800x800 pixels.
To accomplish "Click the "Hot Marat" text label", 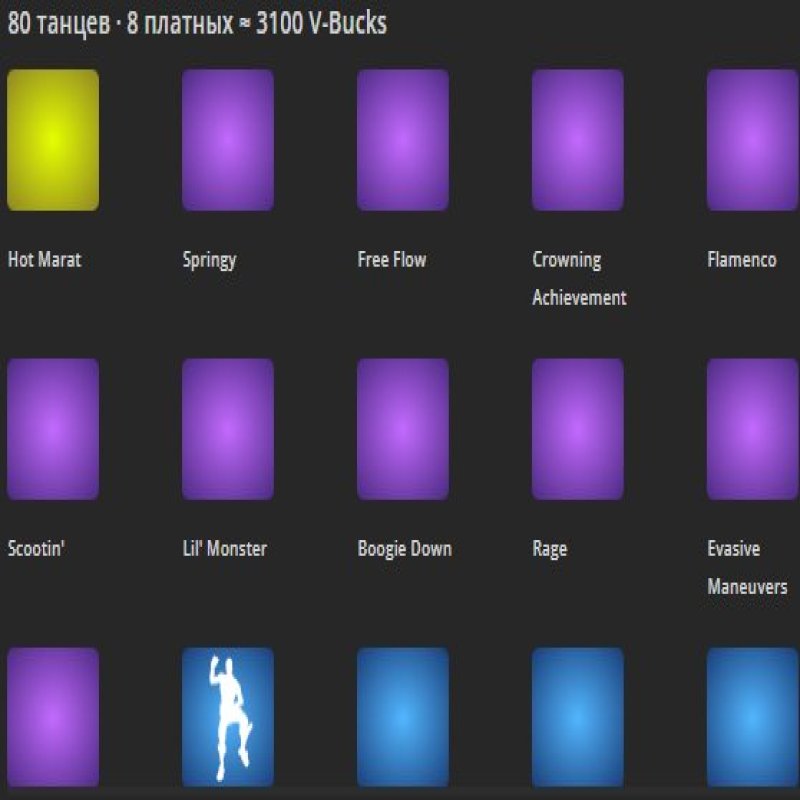I will pos(44,260).
